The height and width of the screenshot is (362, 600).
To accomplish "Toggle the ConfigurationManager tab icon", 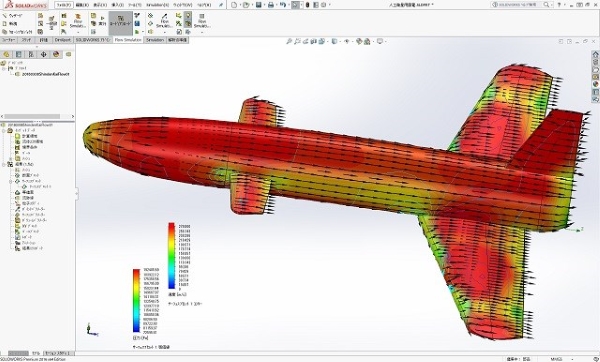I will click(31, 54).
